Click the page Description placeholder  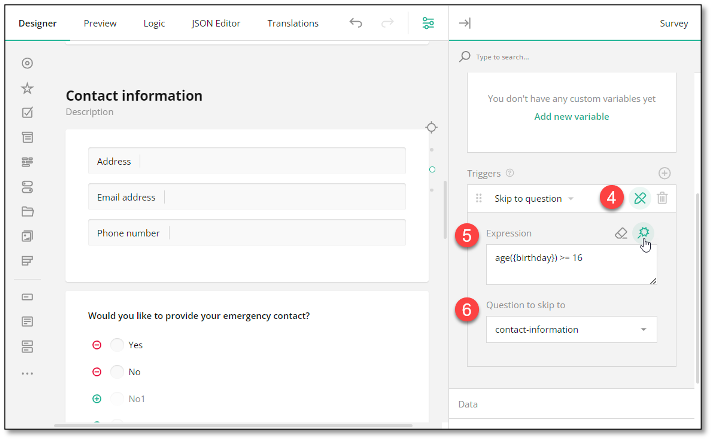click(x=89, y=112)
